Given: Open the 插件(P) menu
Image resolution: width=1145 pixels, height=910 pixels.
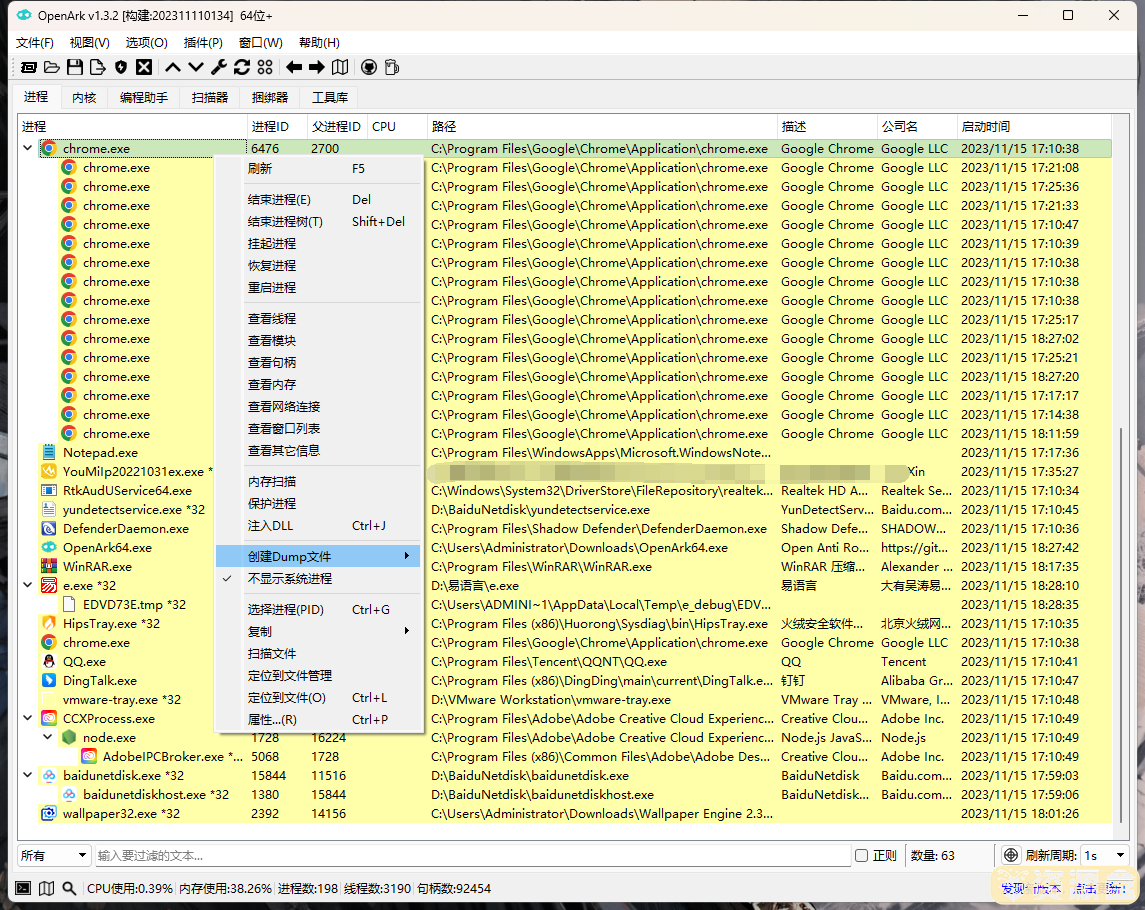Looking at the screenshot, I should coord(203,42).
